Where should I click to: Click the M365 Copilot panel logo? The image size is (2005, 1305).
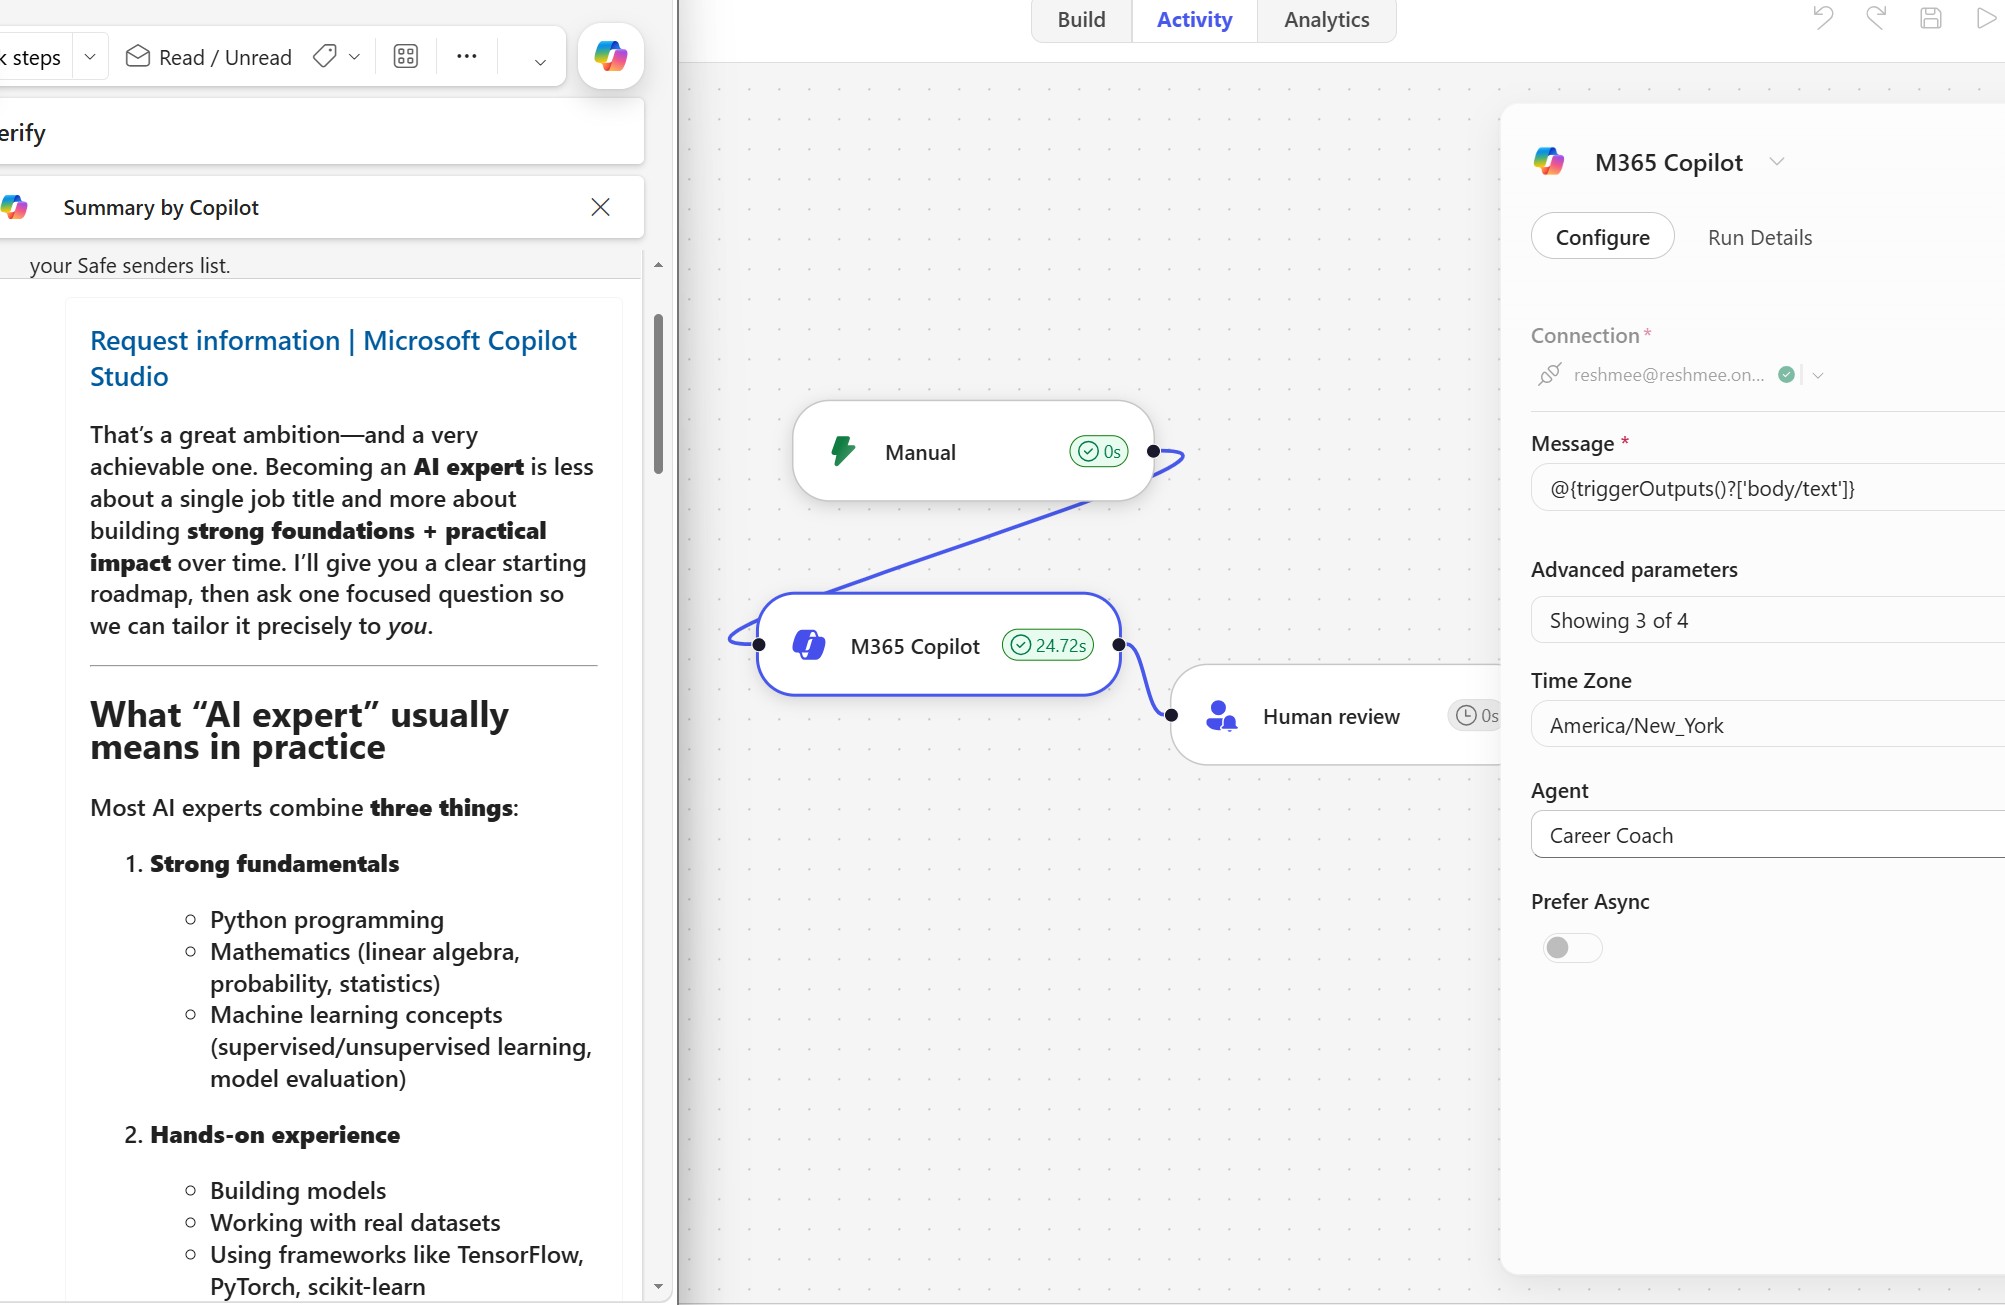tap(1549, 162)
